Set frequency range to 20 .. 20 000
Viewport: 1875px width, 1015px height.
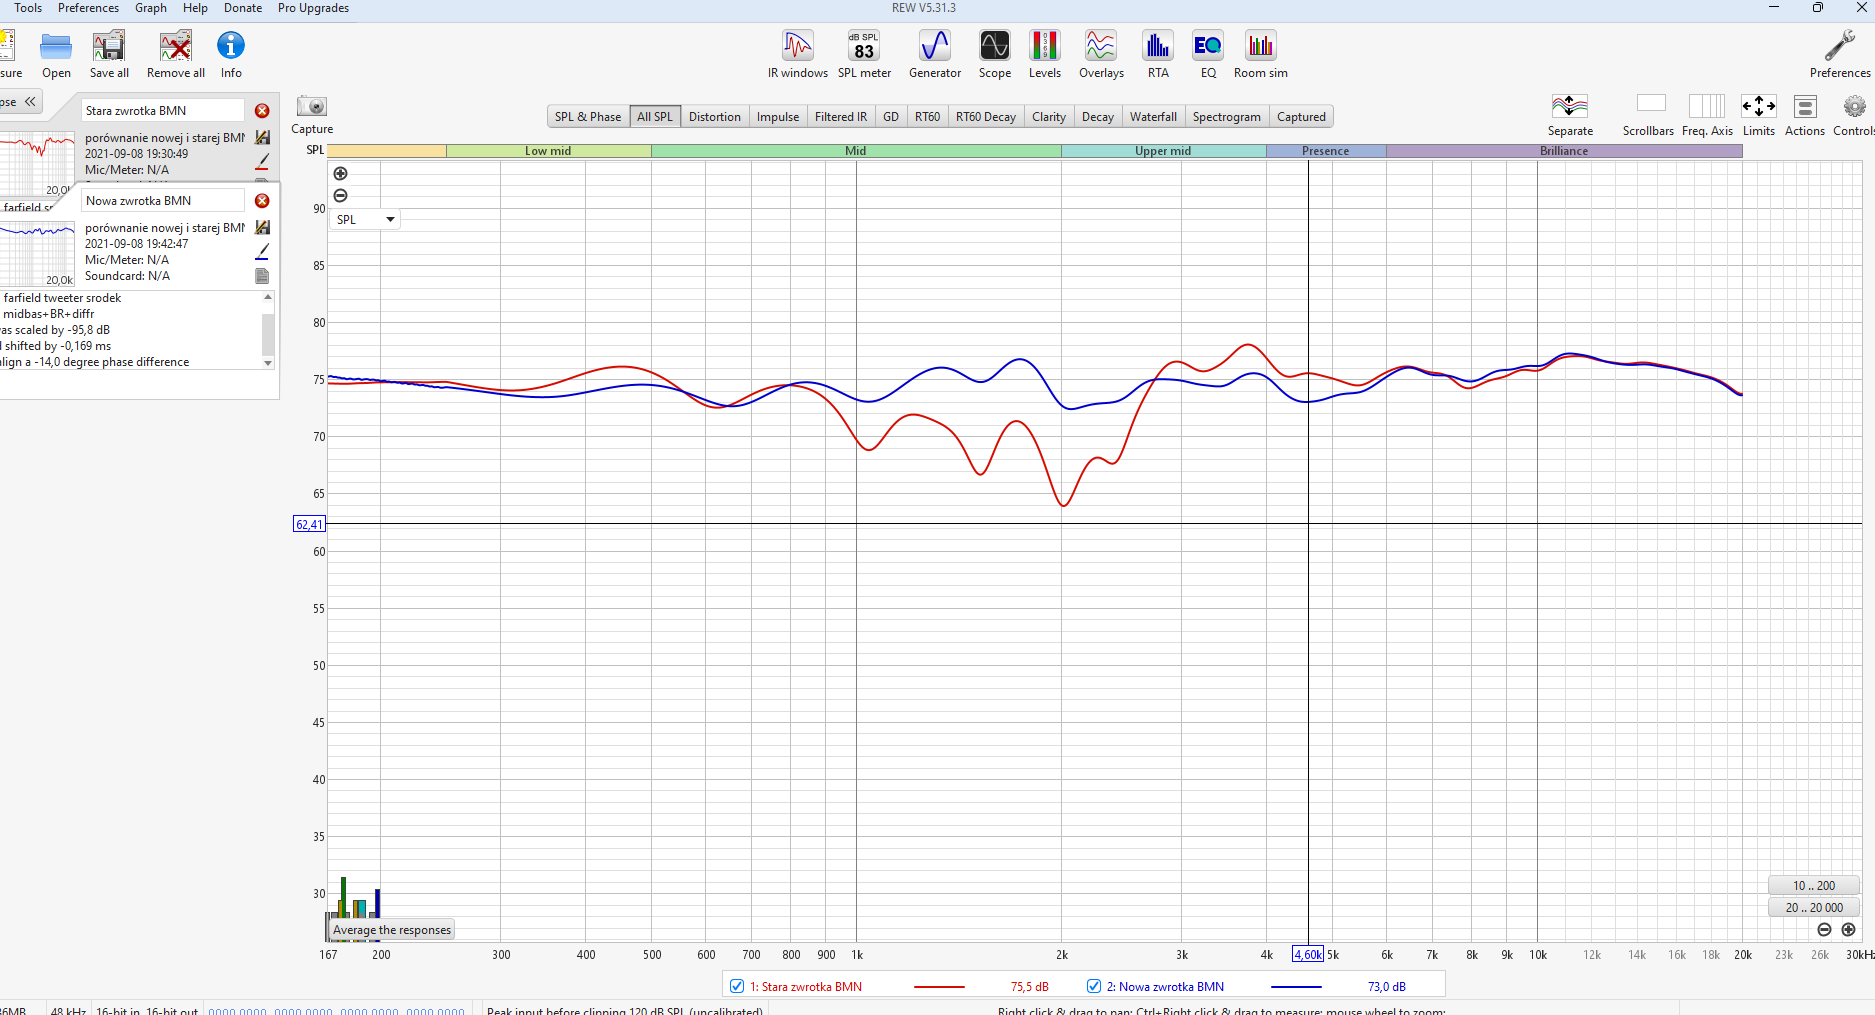point(1814,908)
